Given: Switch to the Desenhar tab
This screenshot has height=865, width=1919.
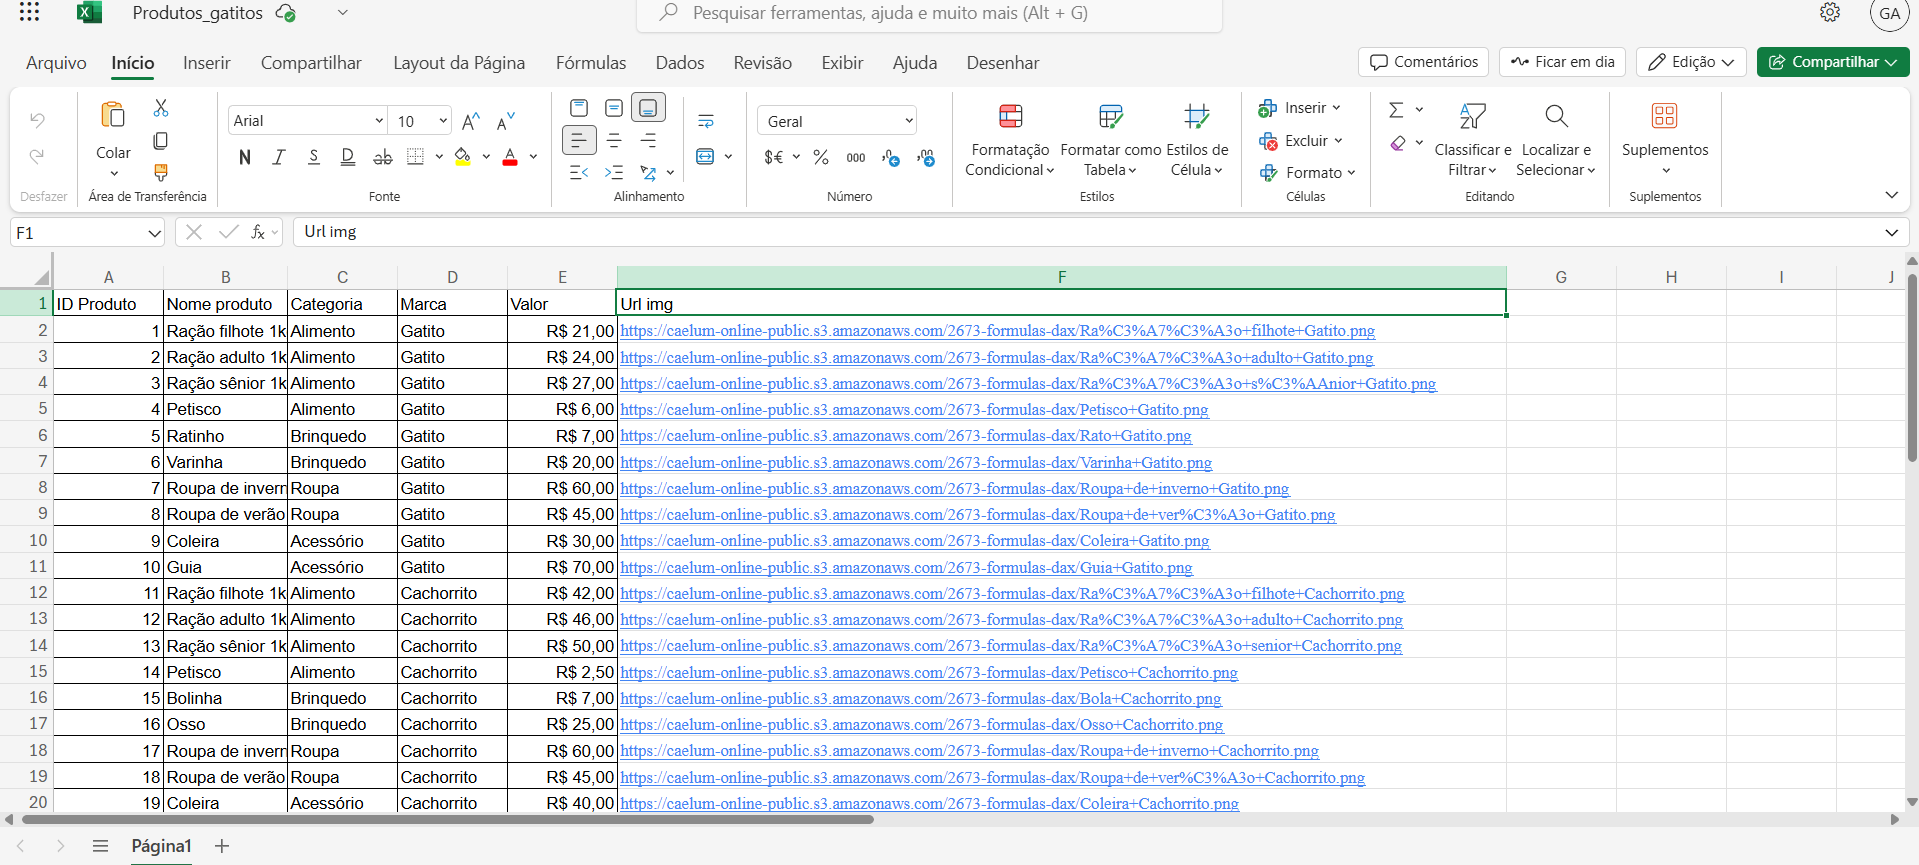Looking at the screenshot, I should click(x=1003, y=63).
